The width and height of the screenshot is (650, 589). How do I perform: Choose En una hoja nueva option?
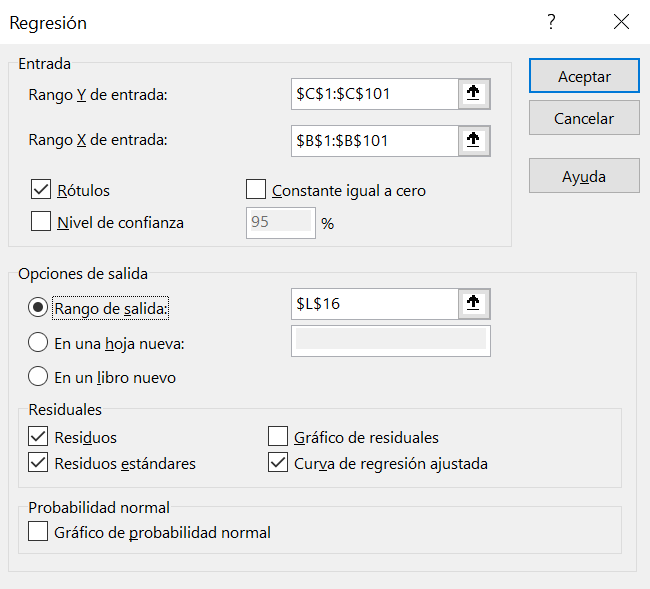point(39,343)
